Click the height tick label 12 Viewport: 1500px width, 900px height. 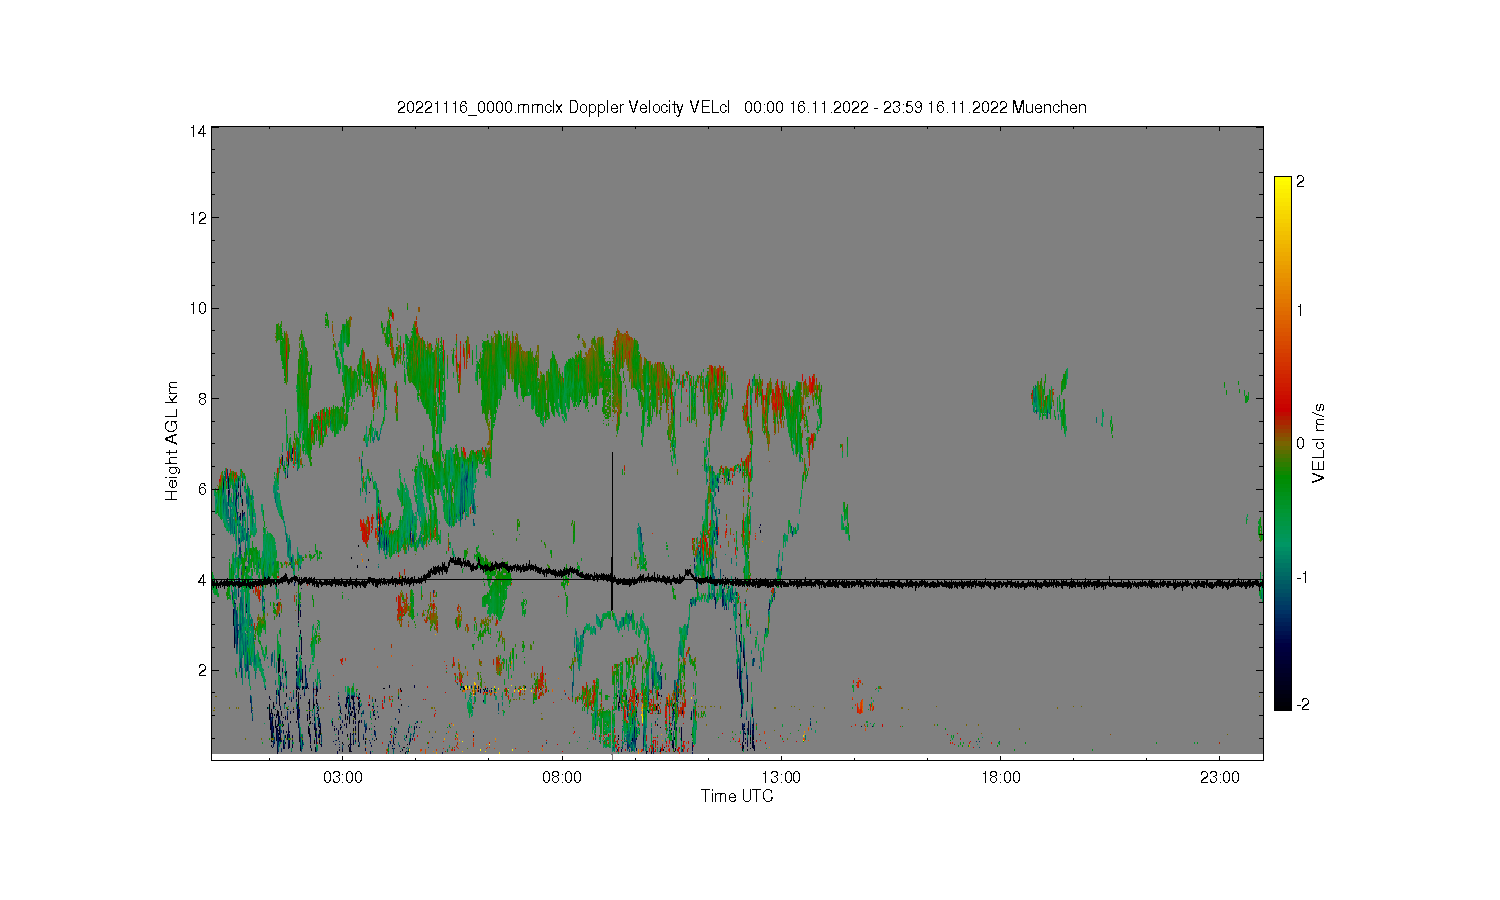coord(198,218)
